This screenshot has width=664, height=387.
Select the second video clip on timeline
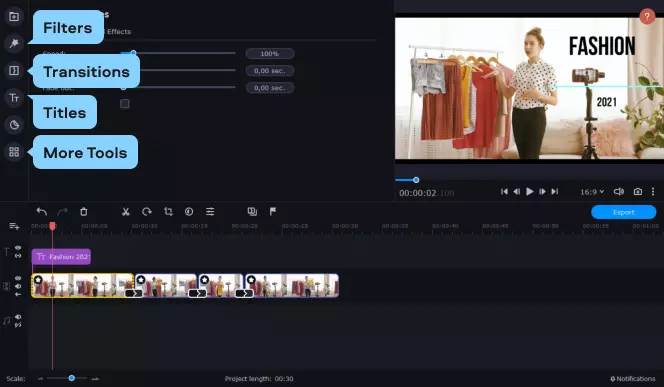coord(166,285)
